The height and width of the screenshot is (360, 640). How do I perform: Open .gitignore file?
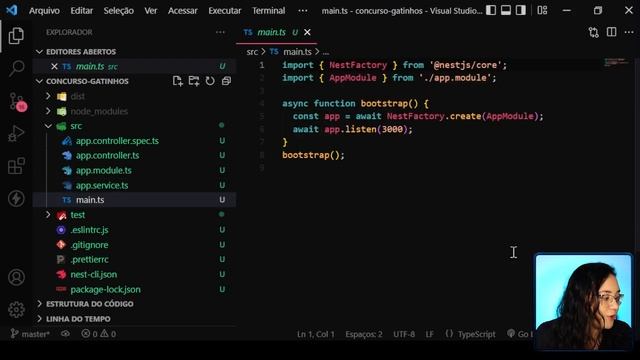click(89, 245)
